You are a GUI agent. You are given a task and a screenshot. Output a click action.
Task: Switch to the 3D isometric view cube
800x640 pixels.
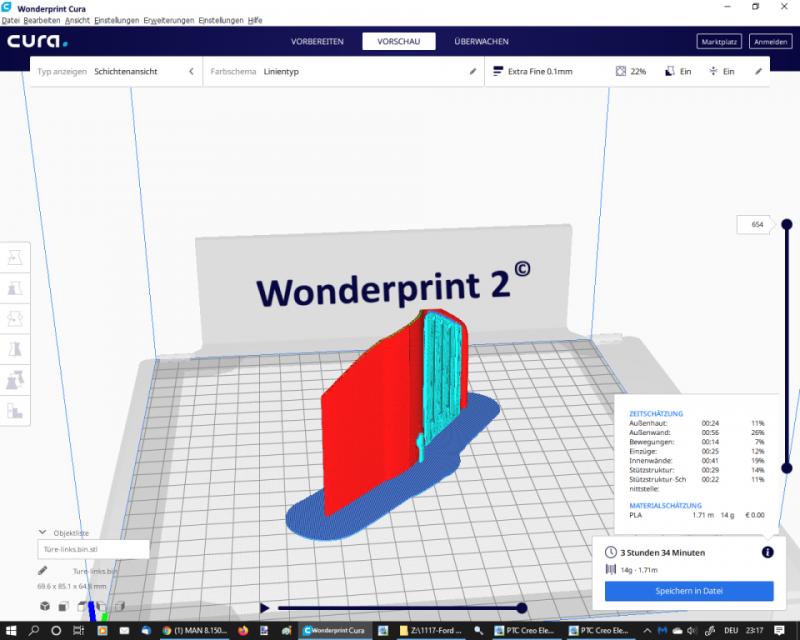(x=45, y=606)
